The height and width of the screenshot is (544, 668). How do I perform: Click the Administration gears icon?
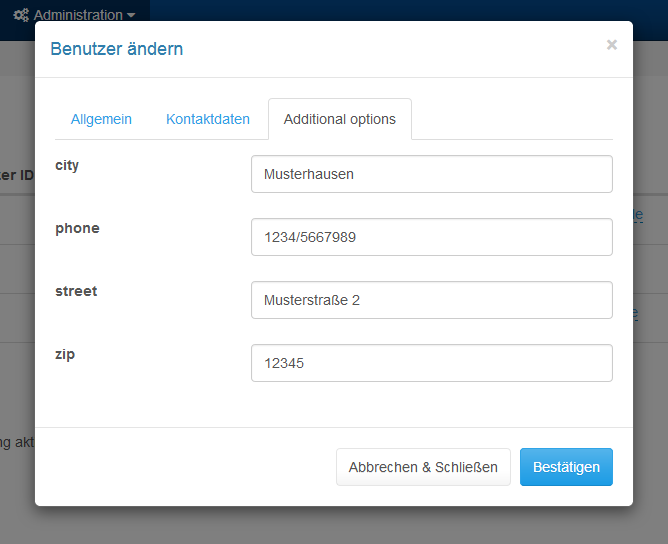pyautogui.click(x=21, y=15)
